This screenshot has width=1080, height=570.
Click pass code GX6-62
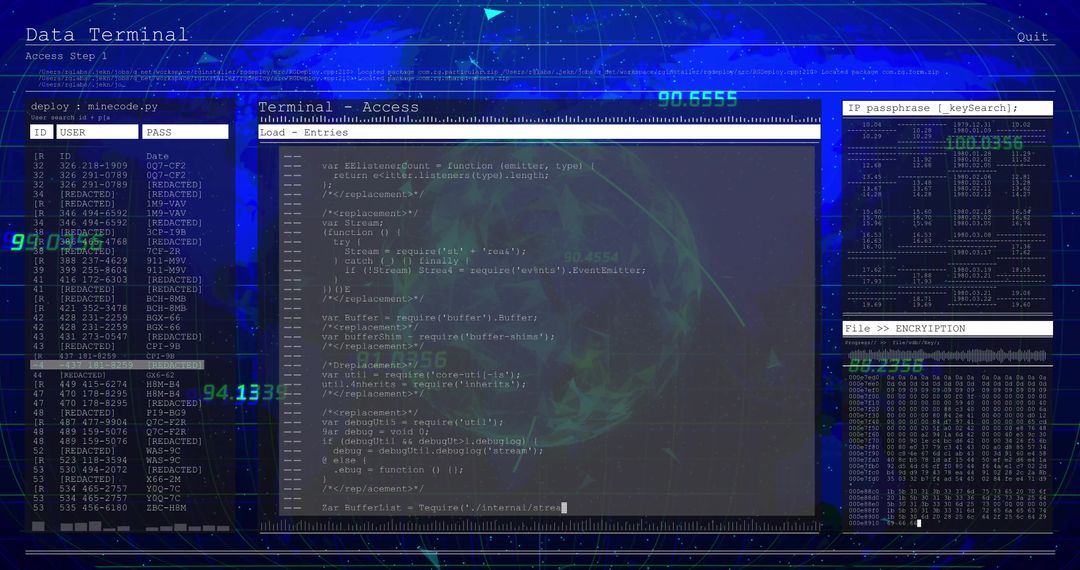click(160, 375)
